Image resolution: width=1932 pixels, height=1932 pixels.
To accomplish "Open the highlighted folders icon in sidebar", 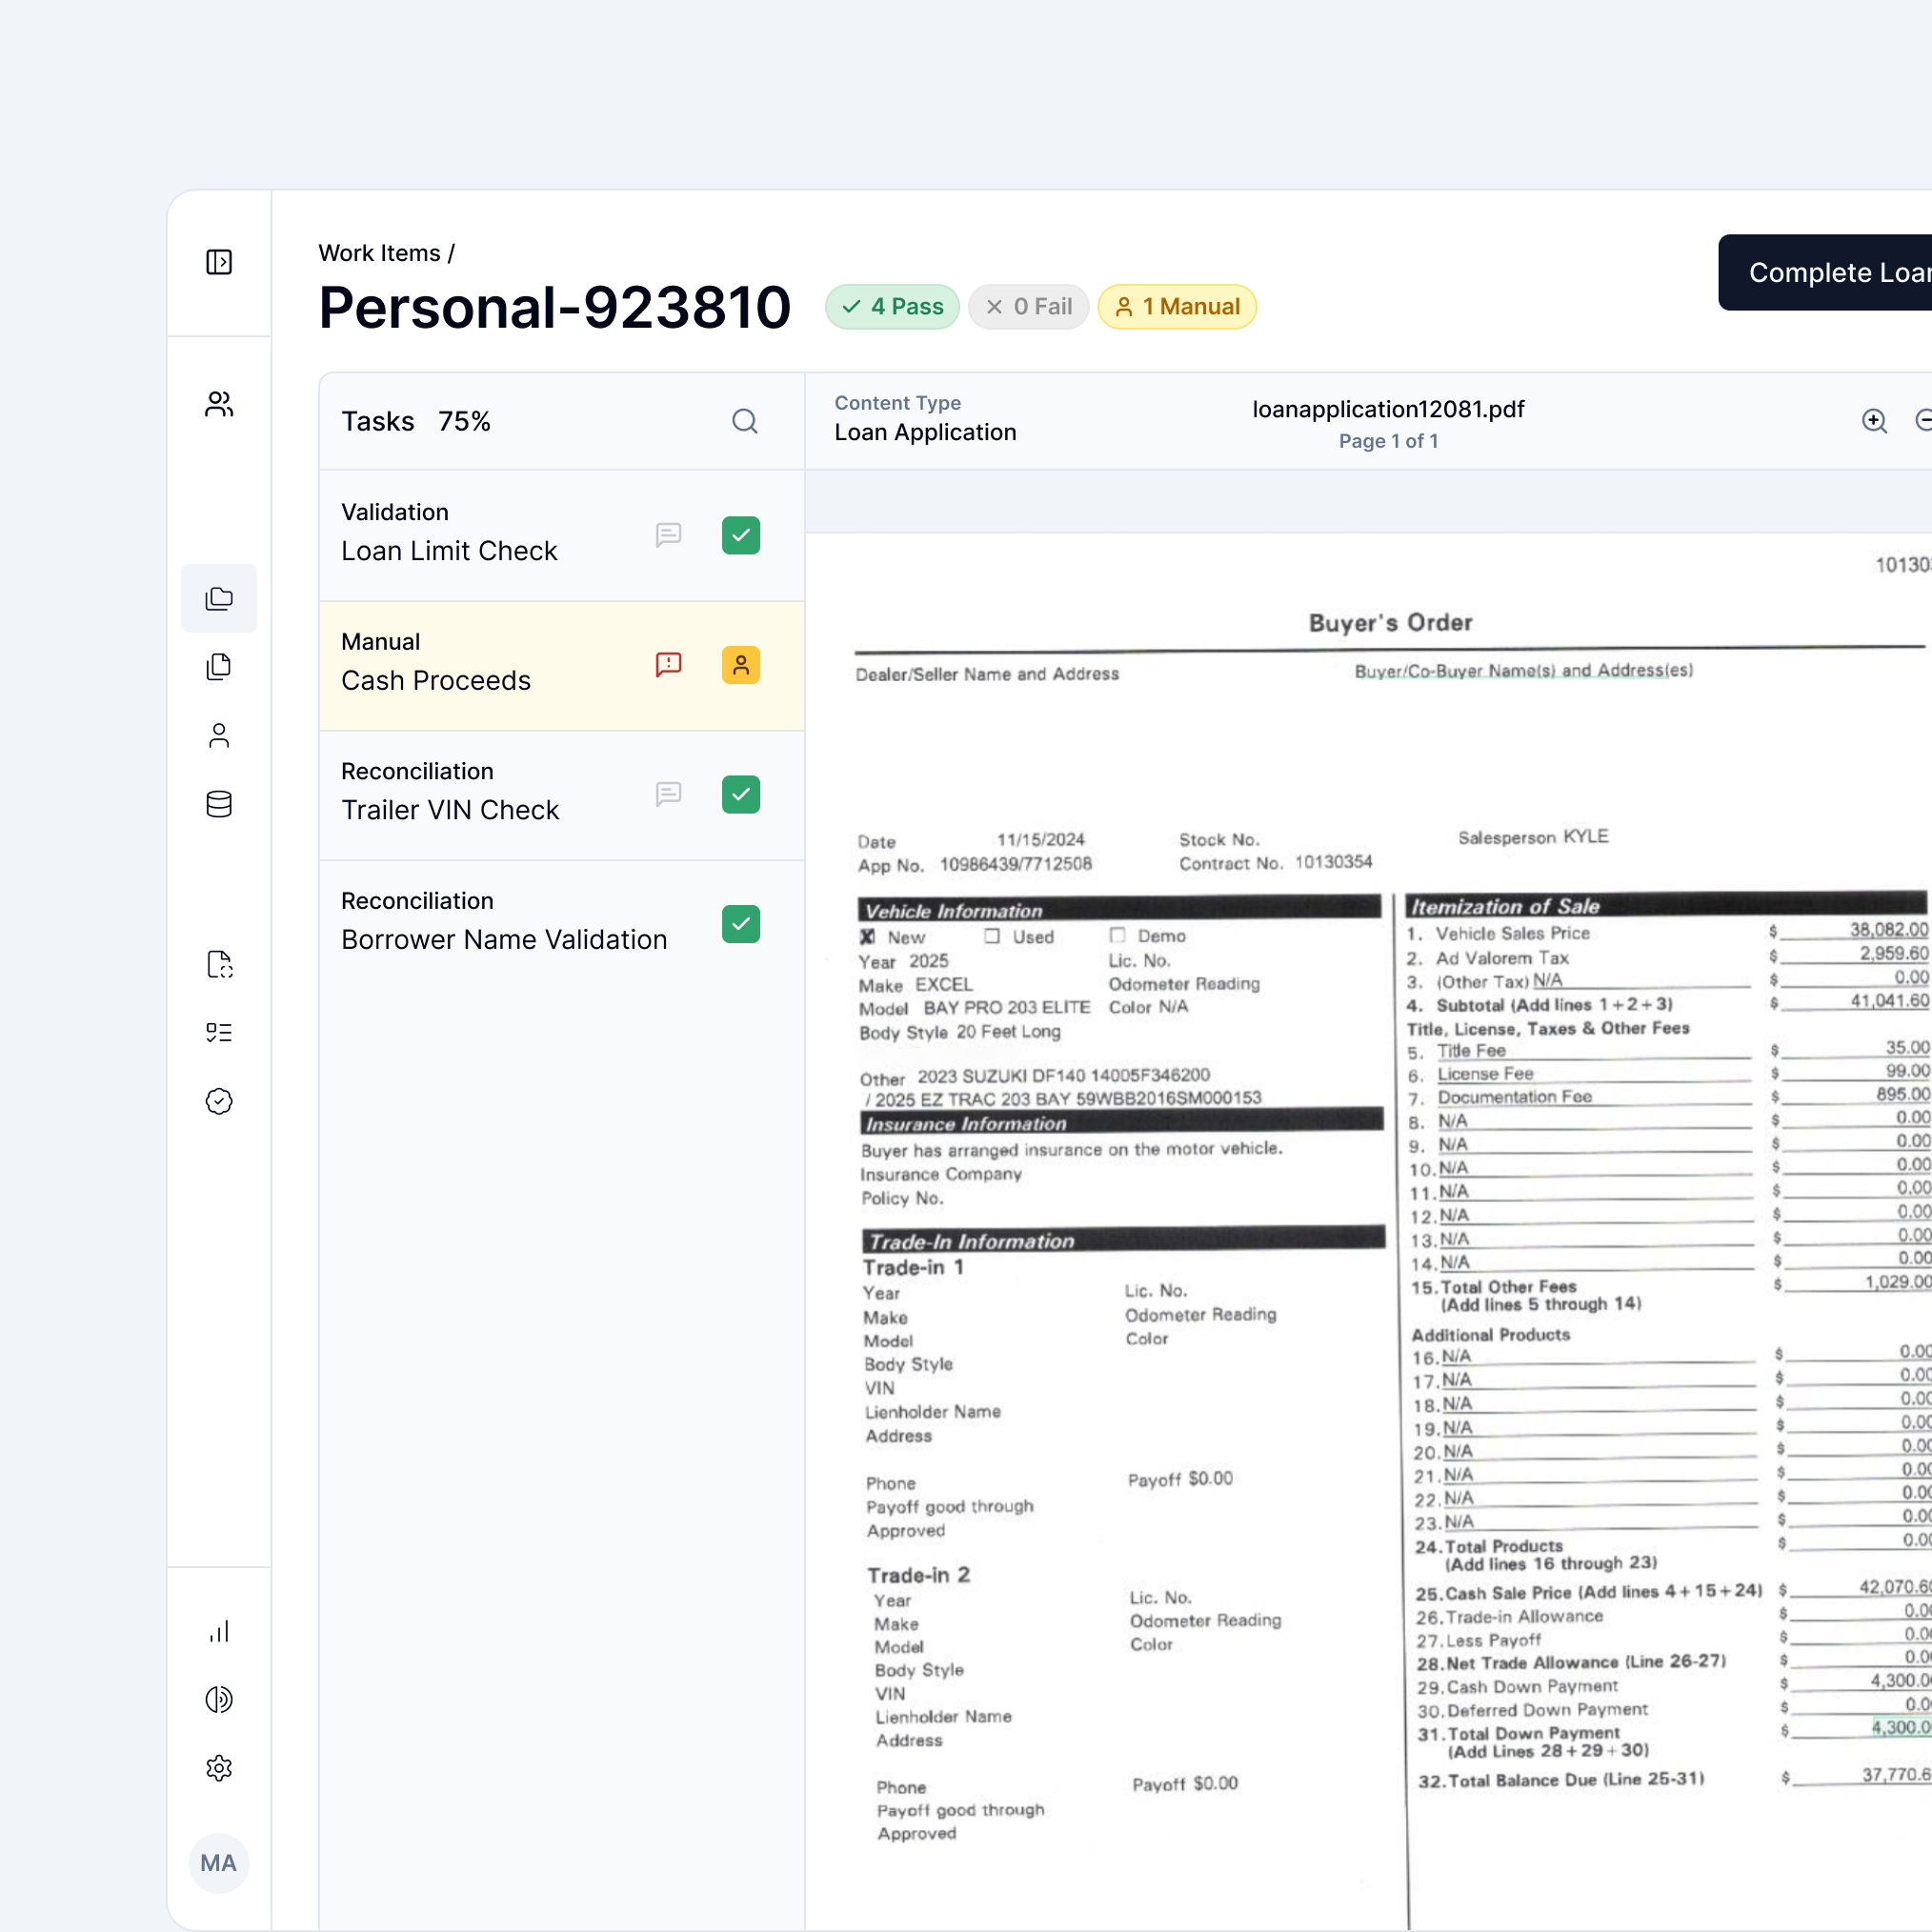I will click(x=219, y=598).
